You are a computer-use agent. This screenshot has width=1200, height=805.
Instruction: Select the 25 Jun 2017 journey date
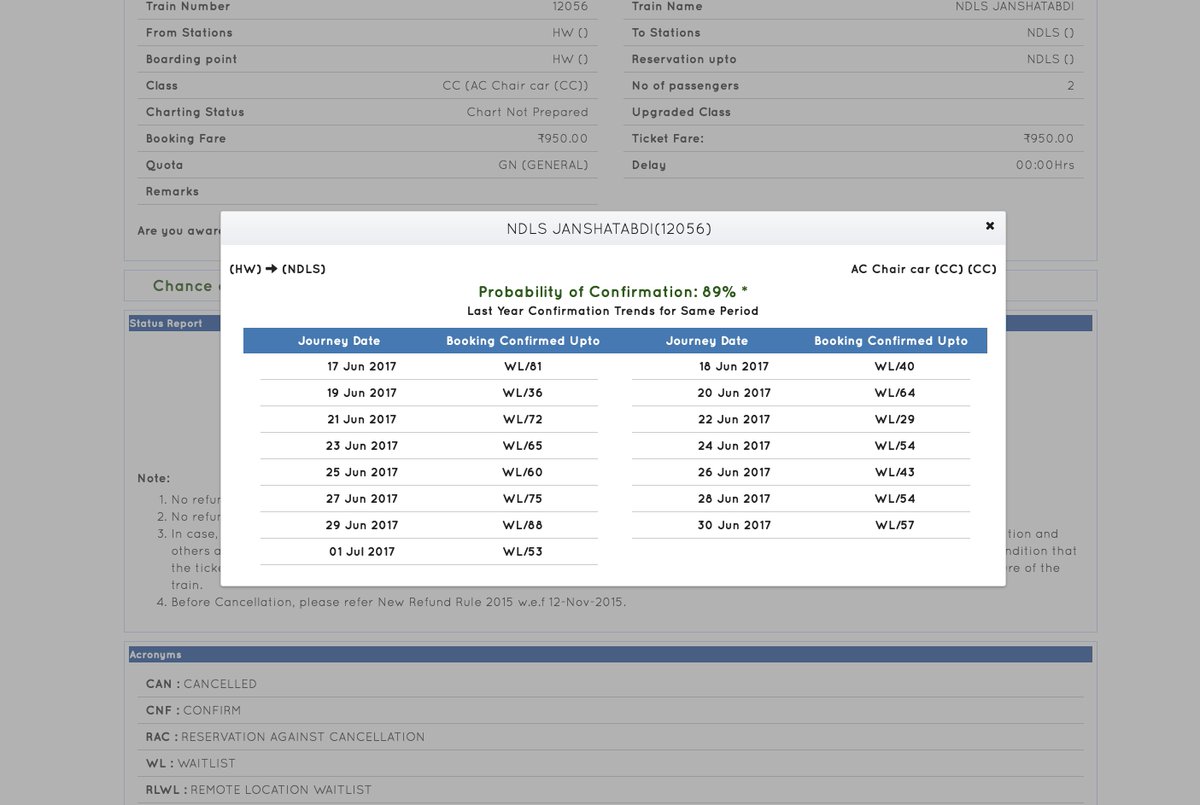[362, 472]
